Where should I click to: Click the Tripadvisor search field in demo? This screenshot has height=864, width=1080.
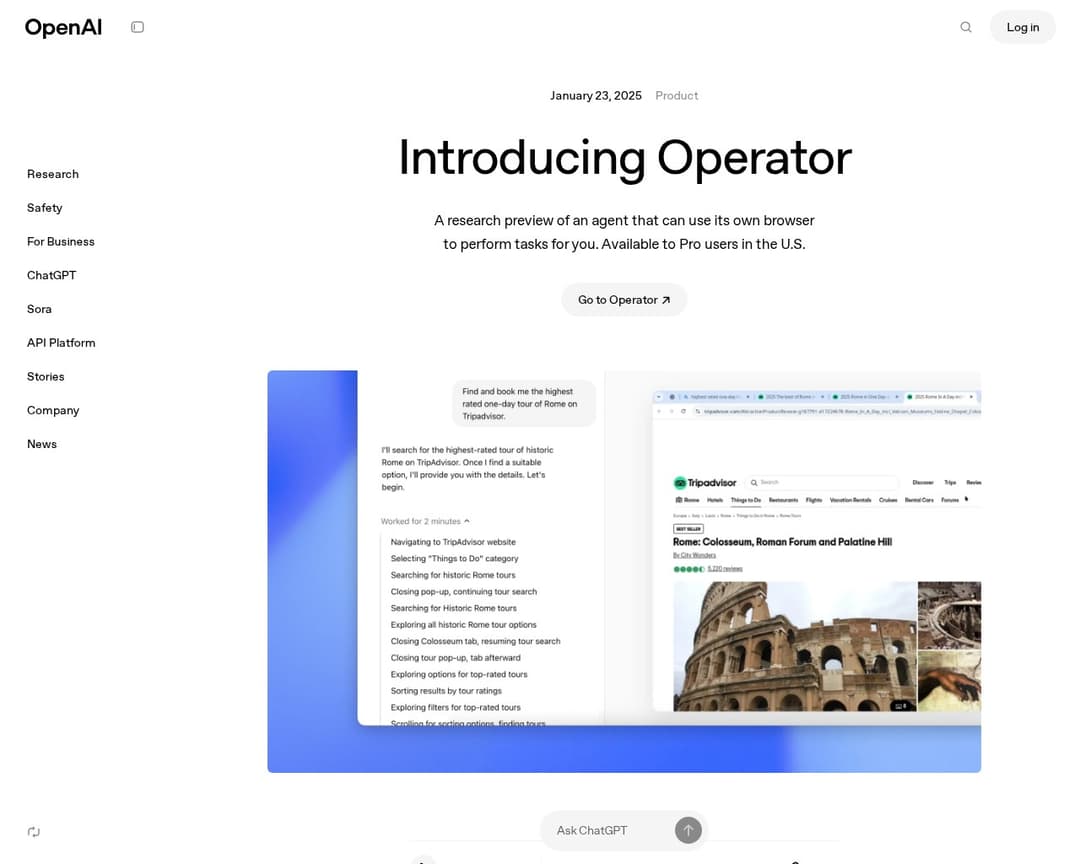pyautogui.click(x=822, y=482)
